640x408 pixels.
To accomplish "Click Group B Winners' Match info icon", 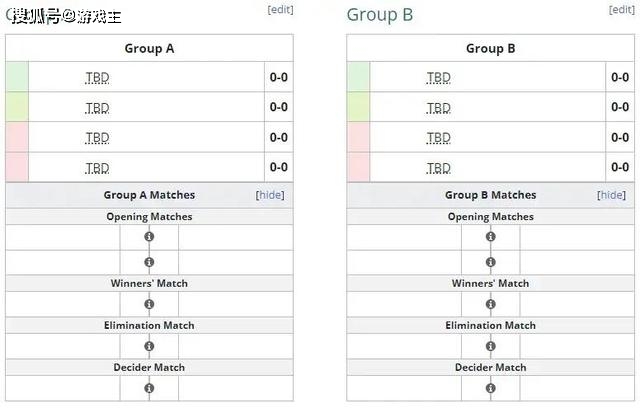I will pyautogui.click(x=491, y=304).
